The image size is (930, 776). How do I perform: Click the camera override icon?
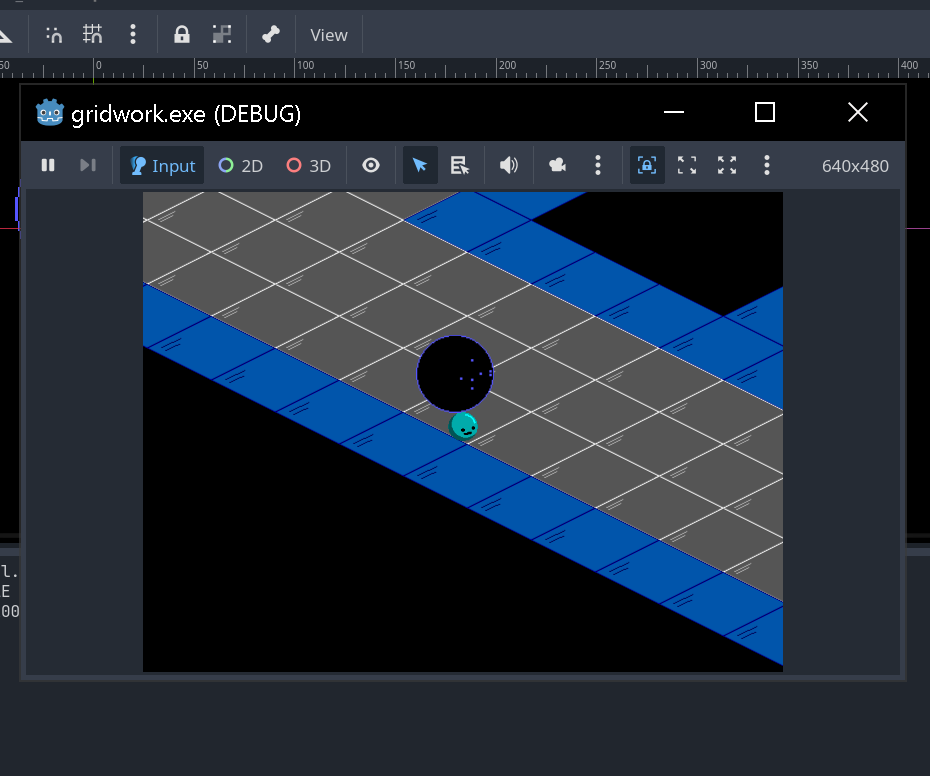pyautogui.click(x=558, y=165)
